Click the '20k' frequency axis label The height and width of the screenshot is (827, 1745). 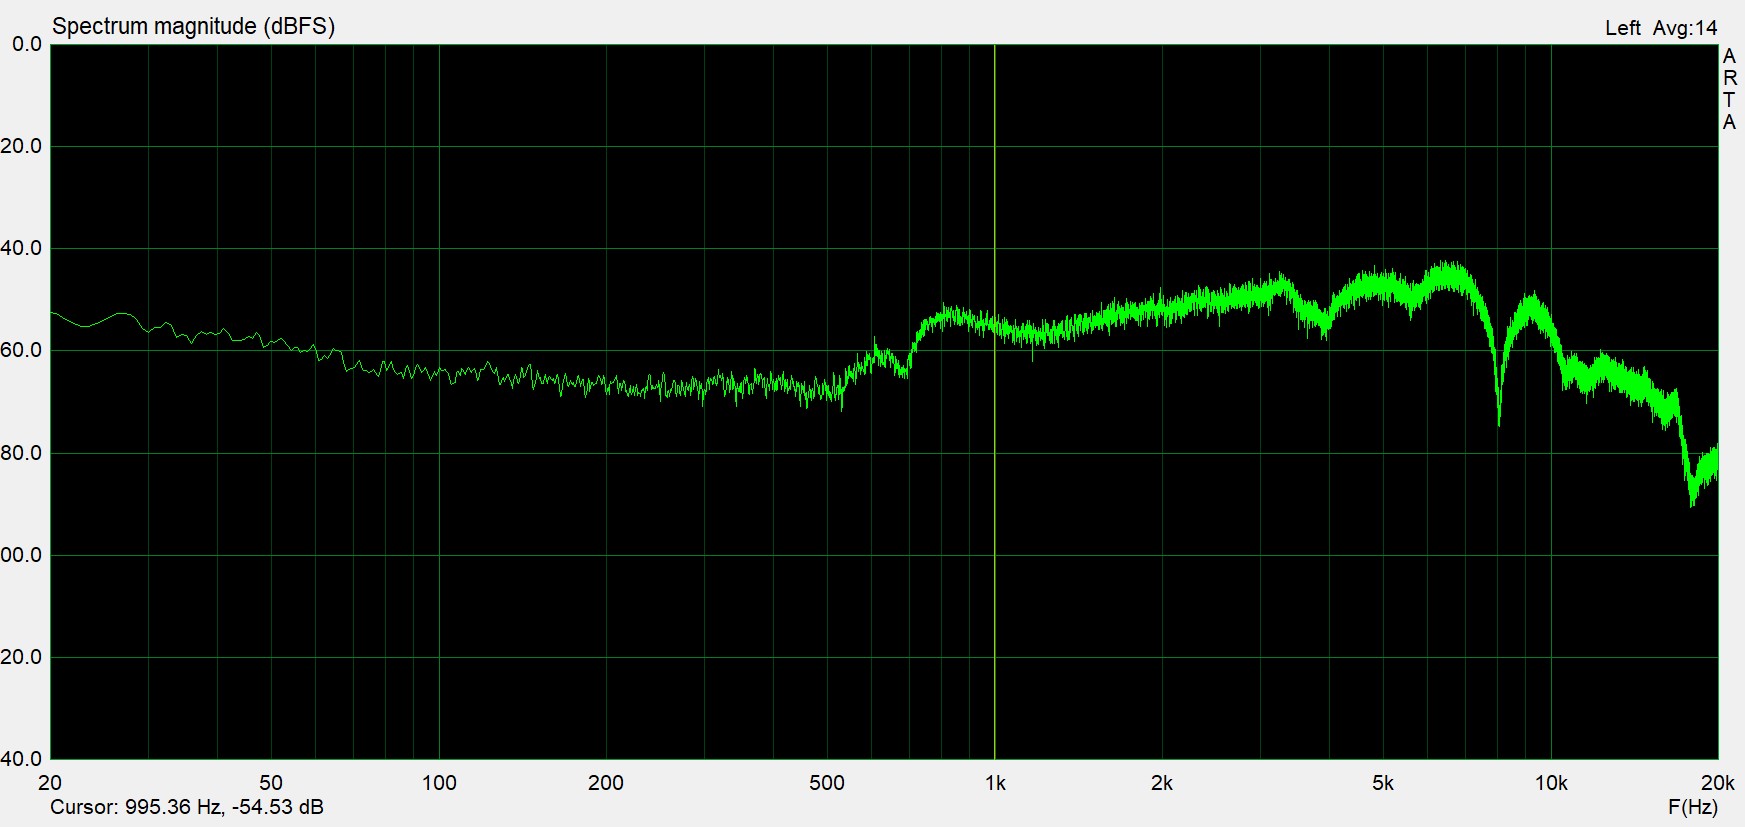(1718, 783)
